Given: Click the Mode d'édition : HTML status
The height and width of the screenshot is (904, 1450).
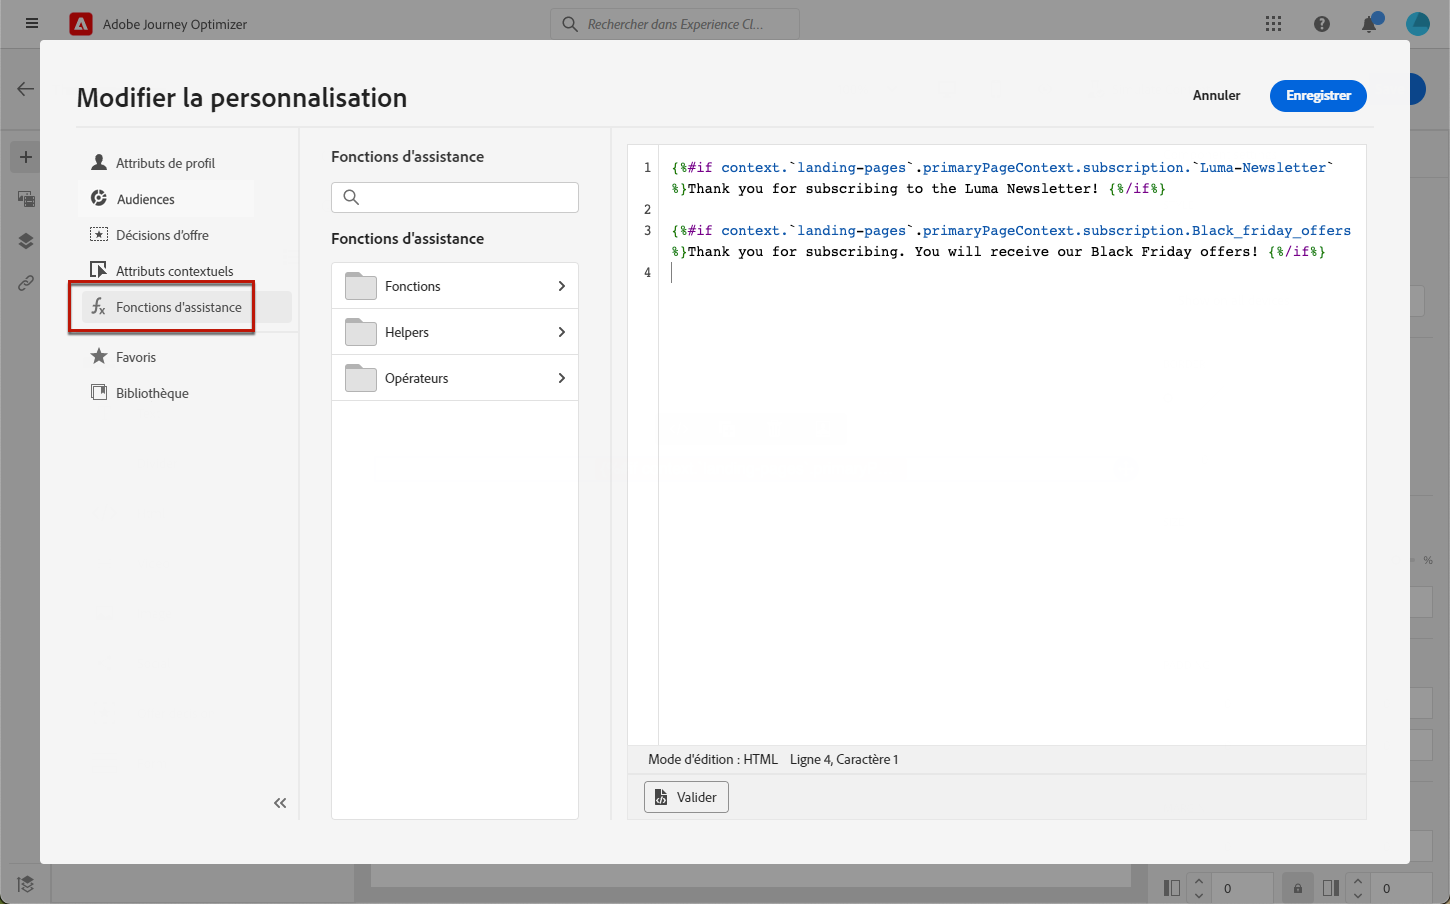Looking at the screenshot, I should coord(713,759).
